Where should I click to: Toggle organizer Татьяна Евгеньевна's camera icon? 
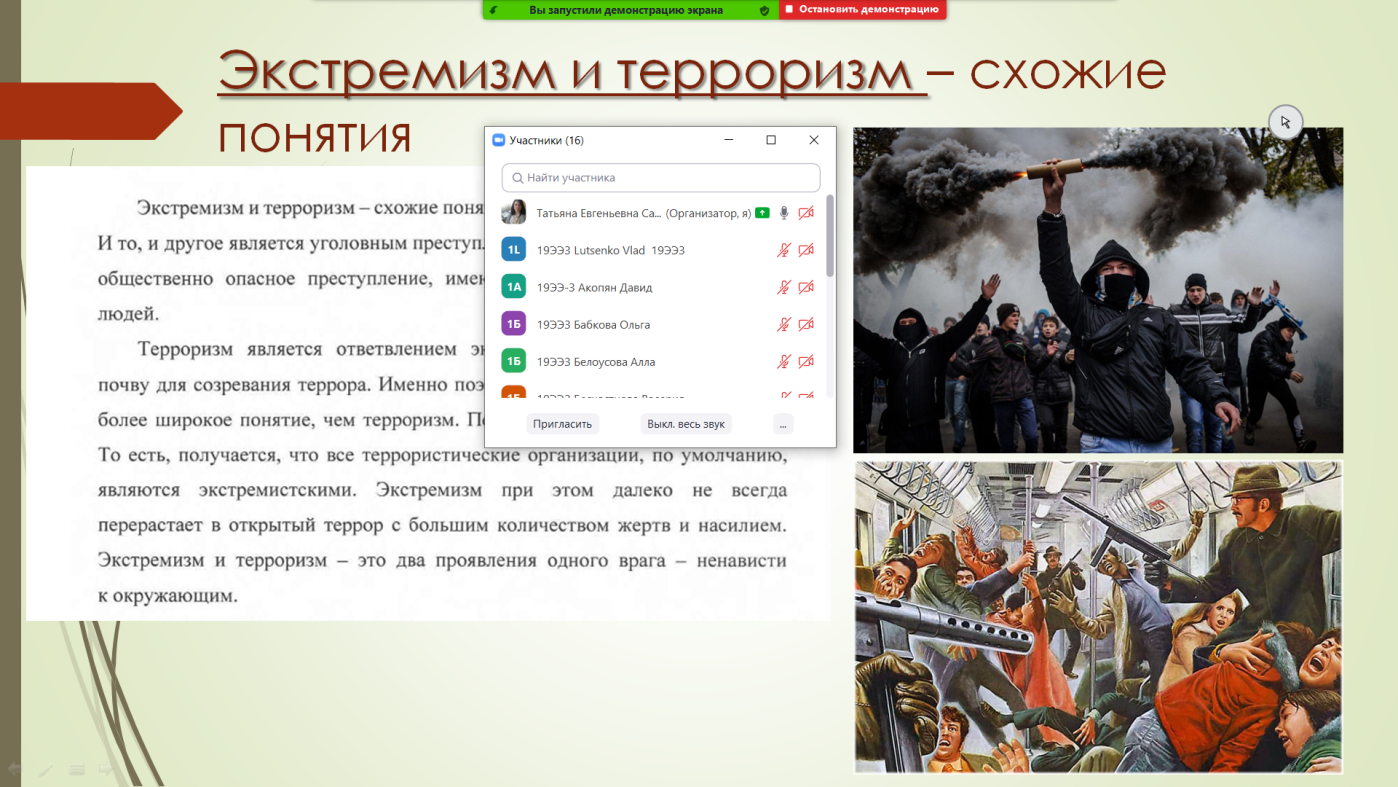coord(806,213)
